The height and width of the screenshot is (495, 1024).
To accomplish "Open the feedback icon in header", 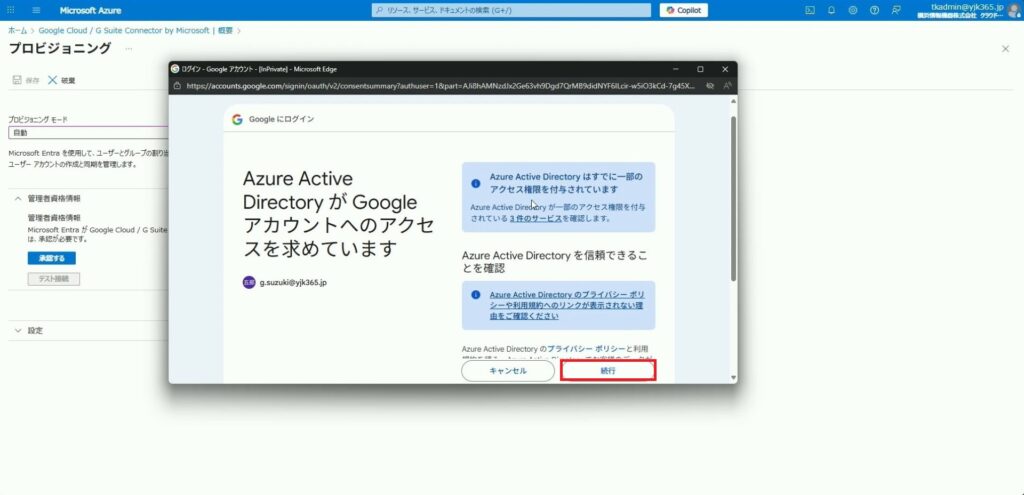I will [895, 10].
